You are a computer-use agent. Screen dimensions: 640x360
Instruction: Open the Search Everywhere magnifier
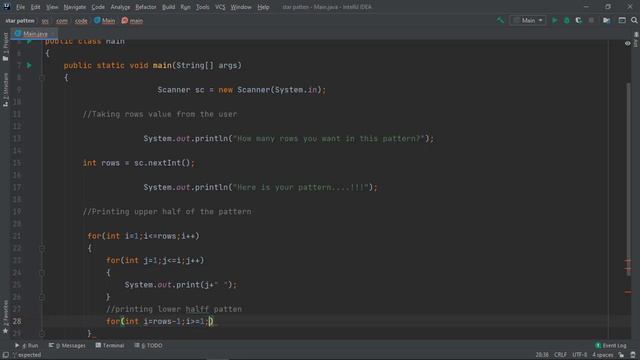point(634,20)
